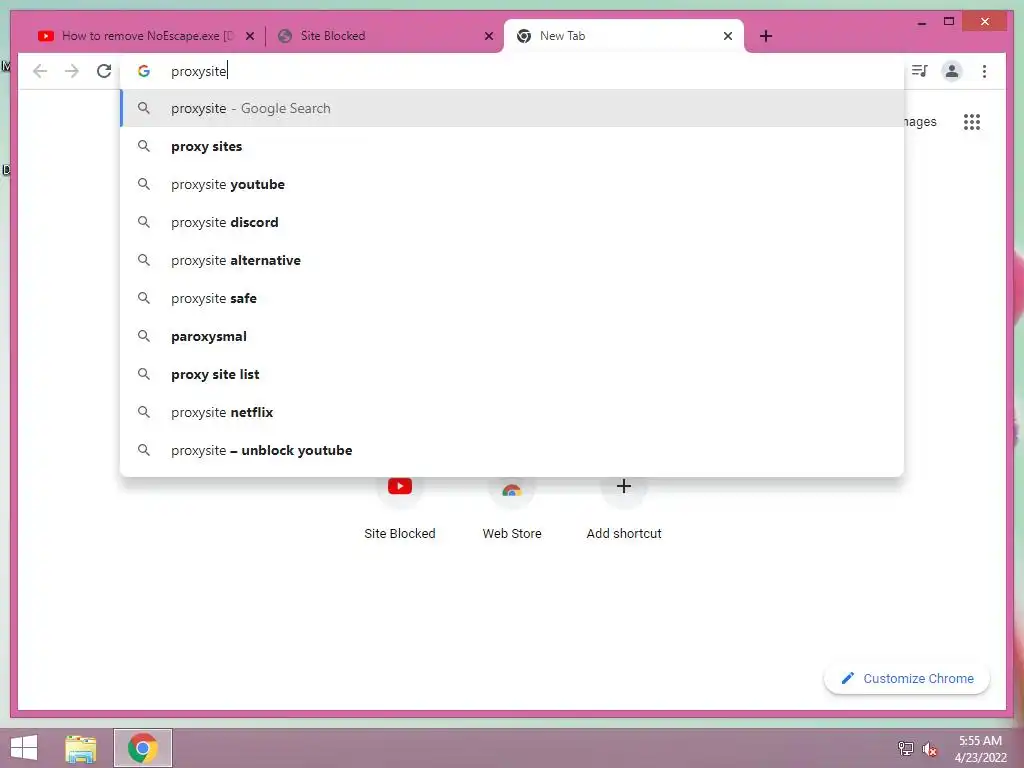1024x768 pixels.
Task: Choose the proxy sites suggestion
Action: (x=513, y=146)
